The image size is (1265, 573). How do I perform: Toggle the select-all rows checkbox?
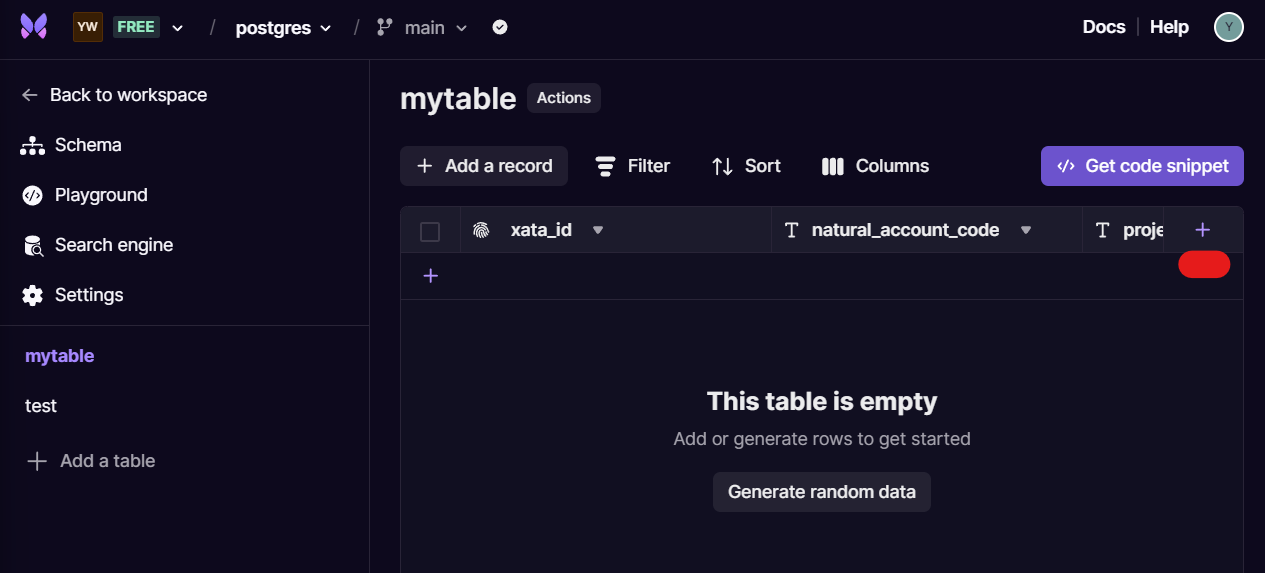tap(430, 232)
